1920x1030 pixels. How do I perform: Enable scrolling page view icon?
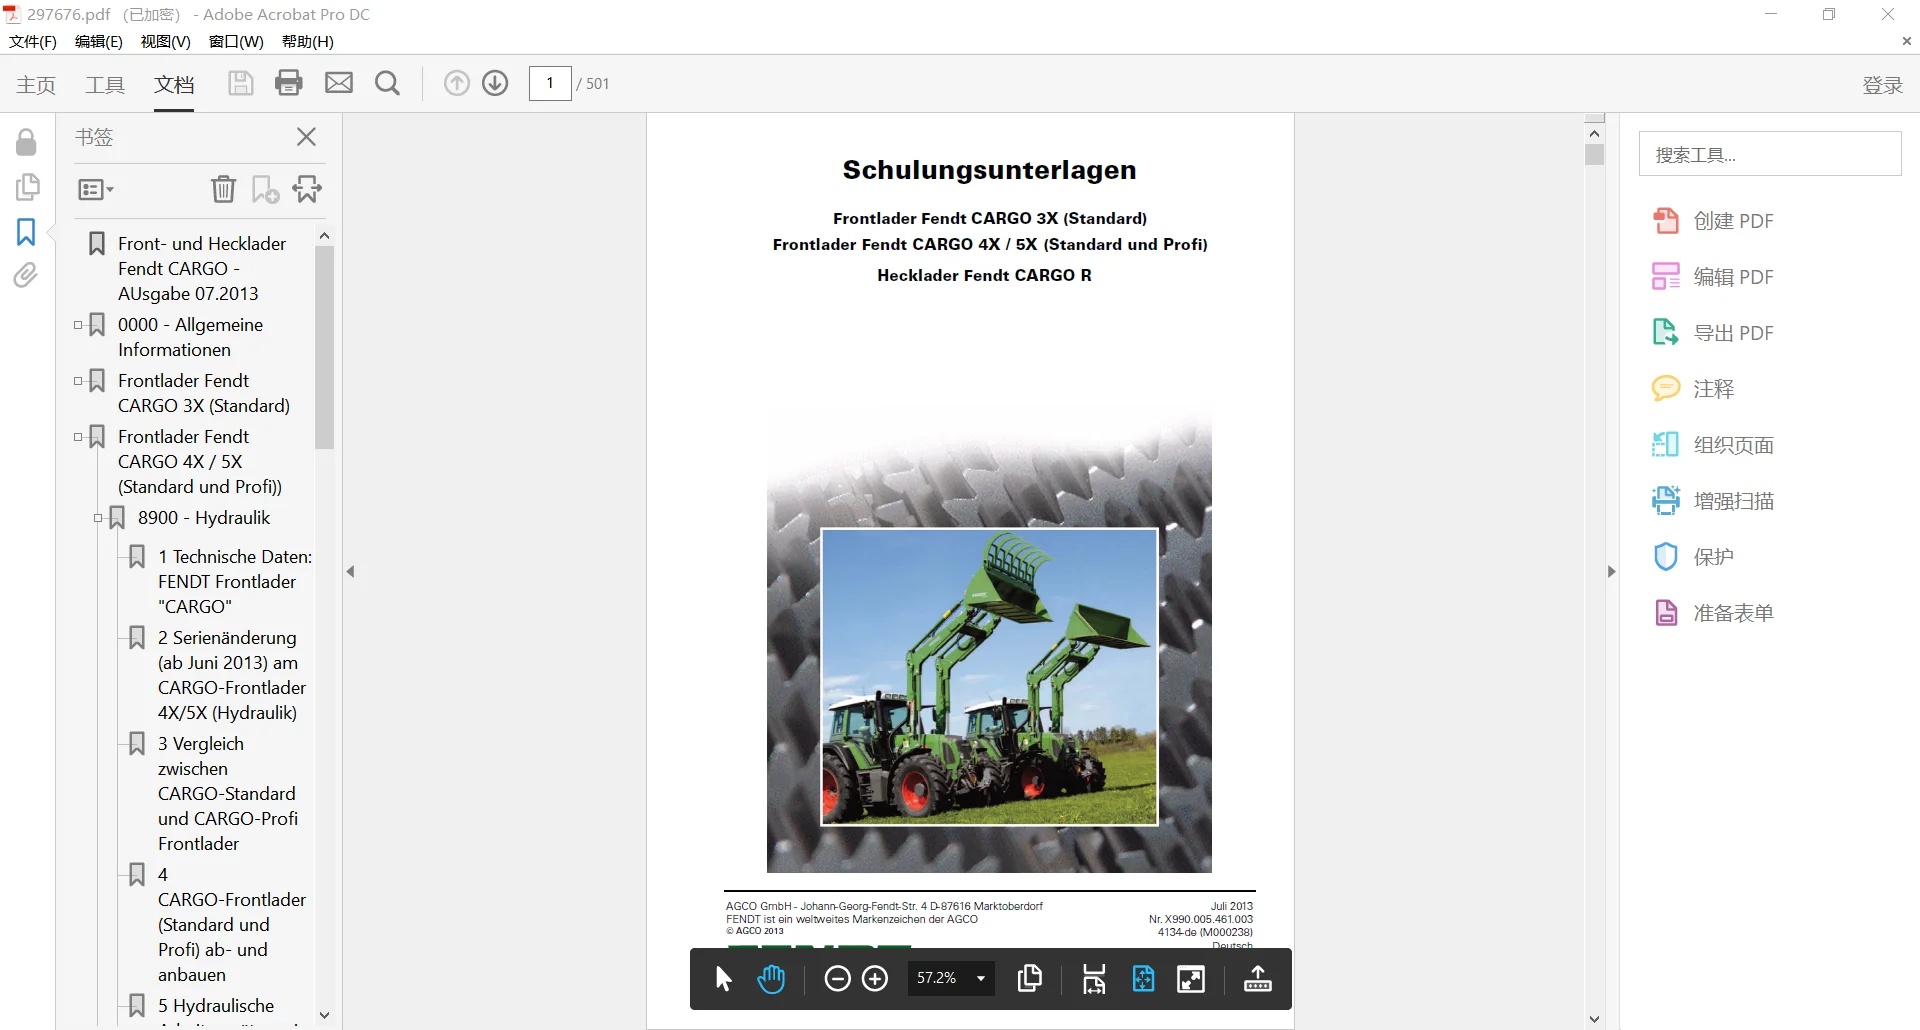(1094, 979)
